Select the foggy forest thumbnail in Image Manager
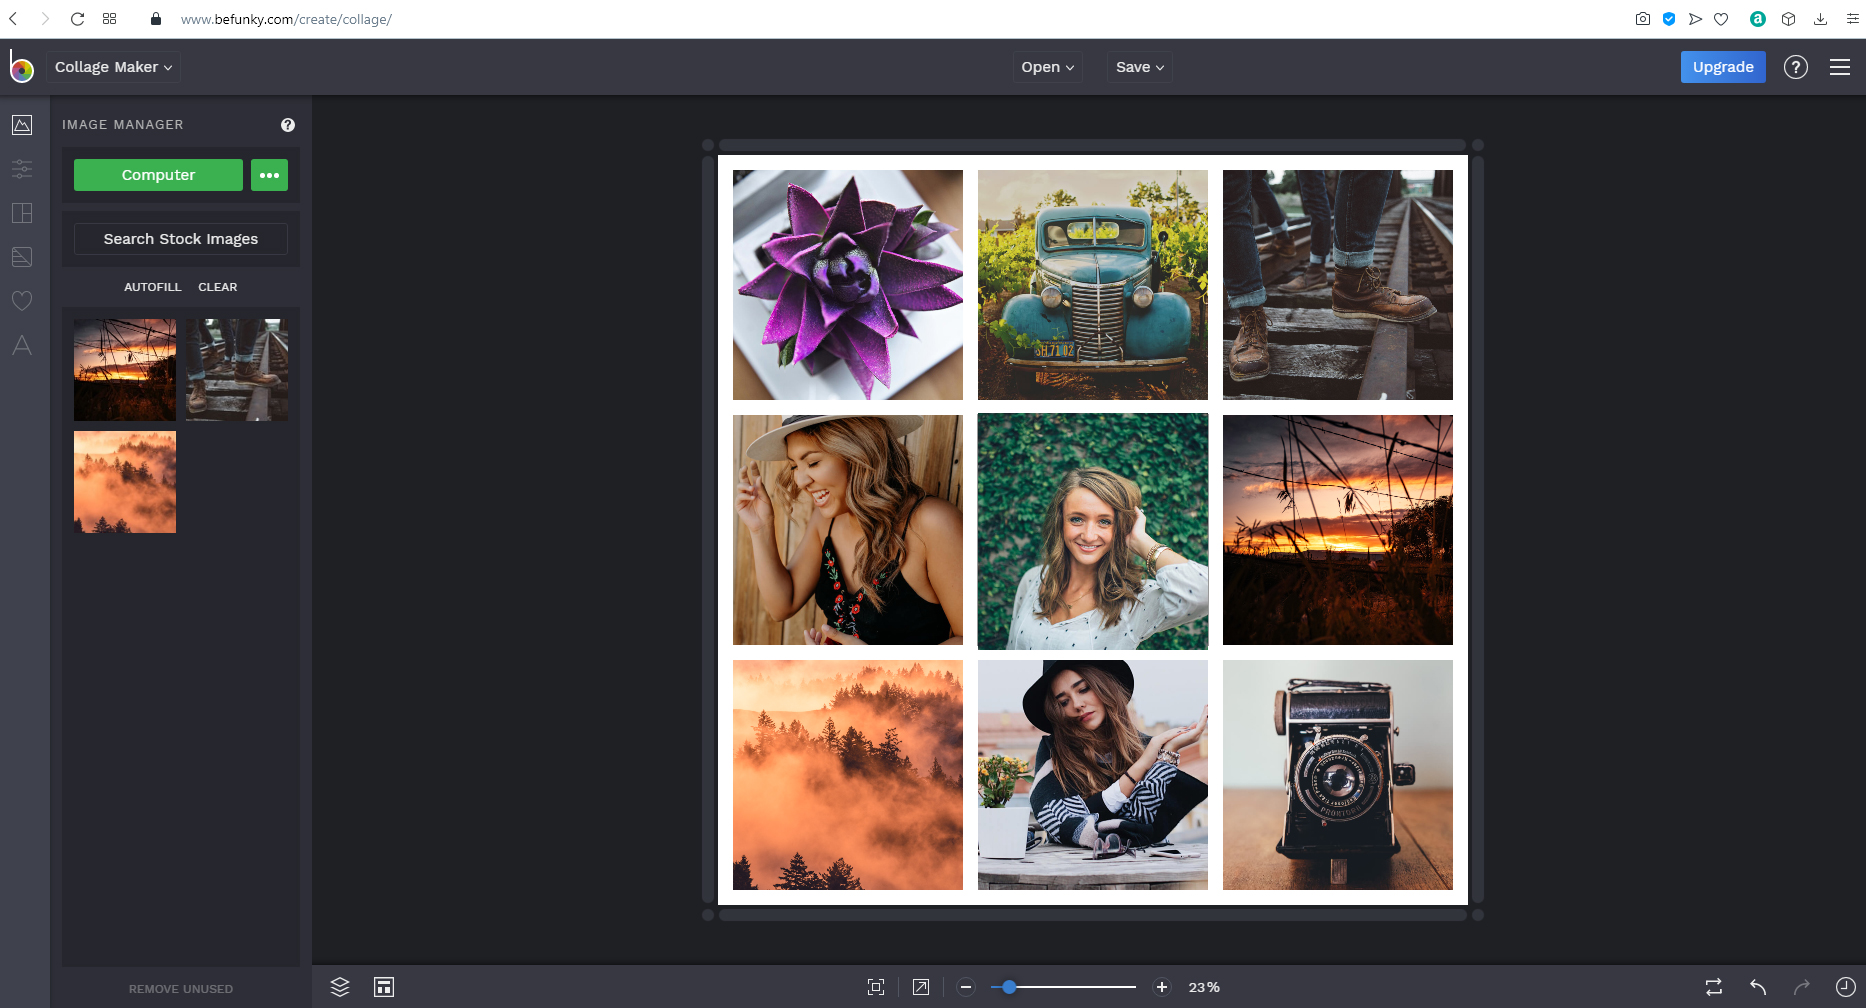The height and width of the screenshot is (1008, 1866). point(125,482)
